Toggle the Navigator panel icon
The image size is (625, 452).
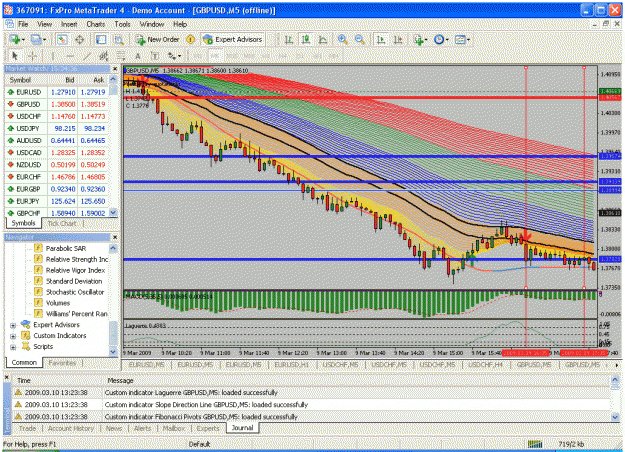pos(101,39)
